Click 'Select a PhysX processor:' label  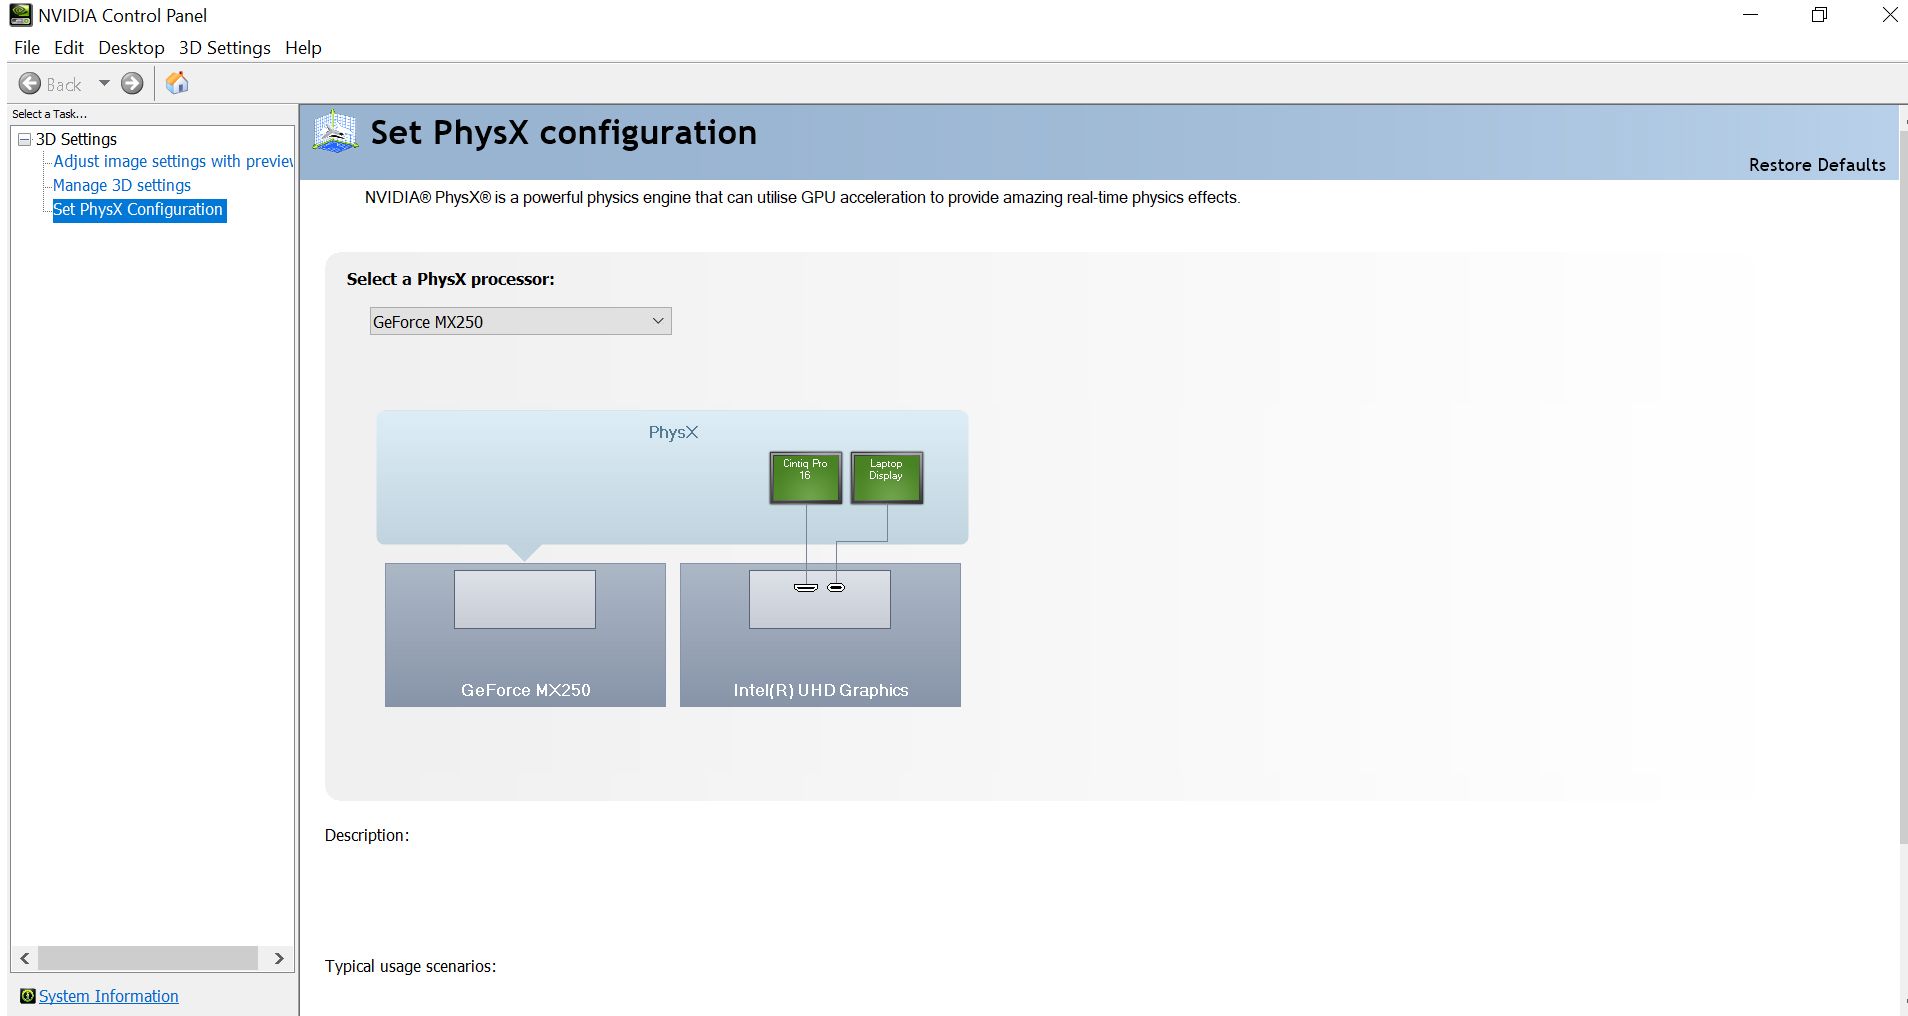450,279
